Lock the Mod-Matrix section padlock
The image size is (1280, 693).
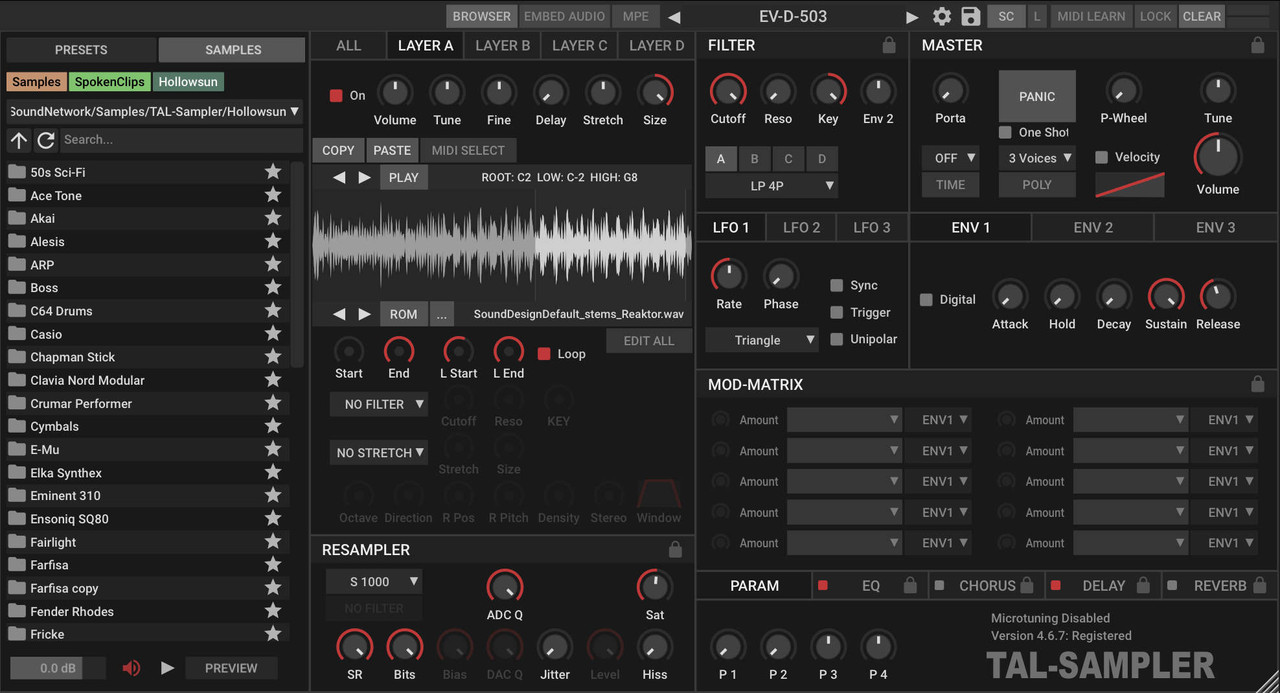pyautogui.click(x=1258, y=384)
